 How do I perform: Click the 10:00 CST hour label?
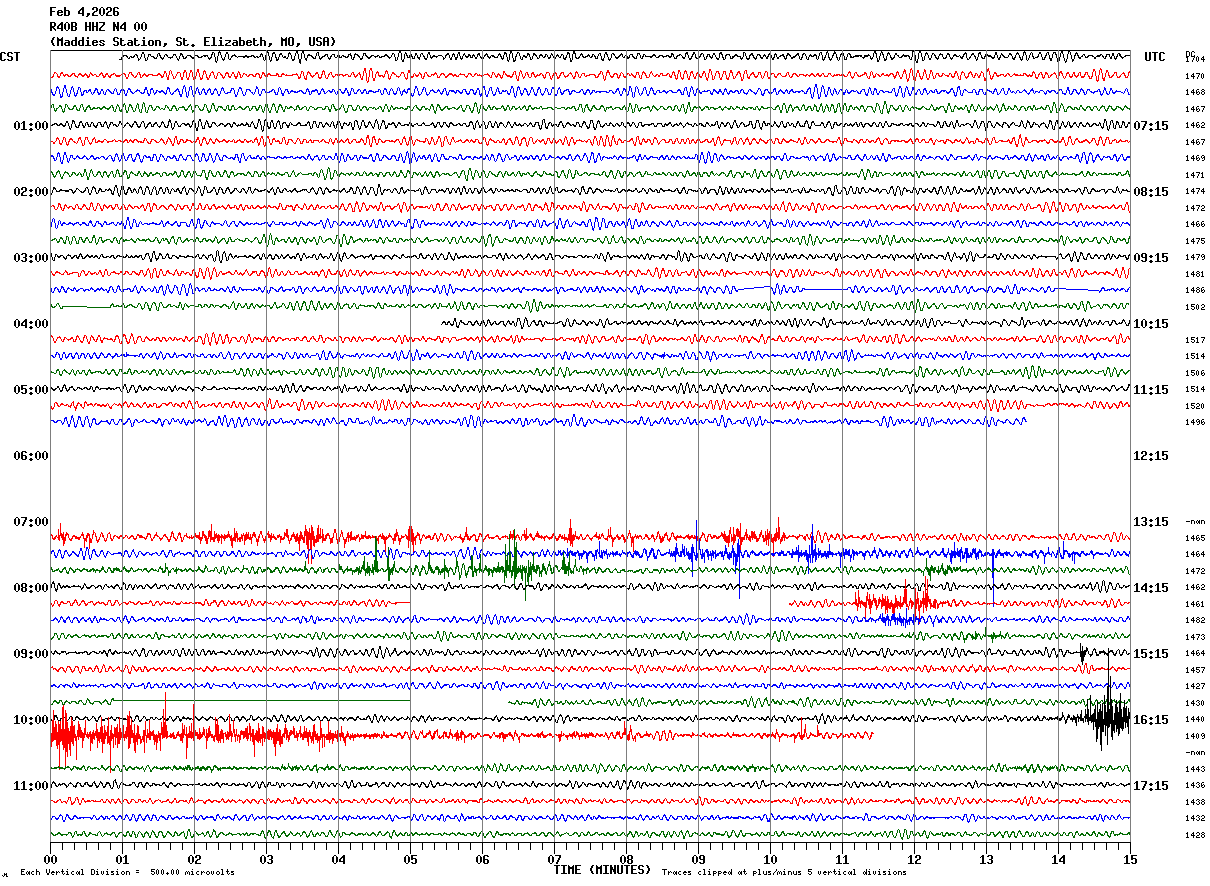31,720
